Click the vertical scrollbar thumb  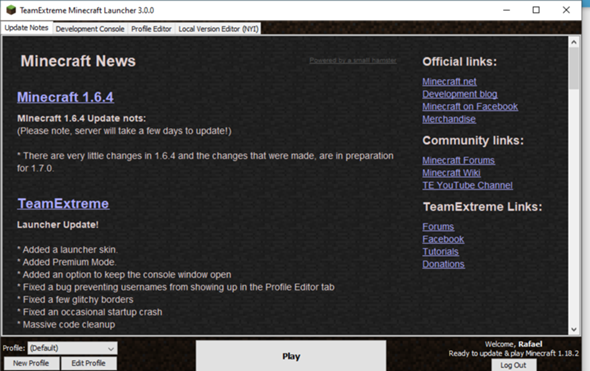[x=573, y=68]
